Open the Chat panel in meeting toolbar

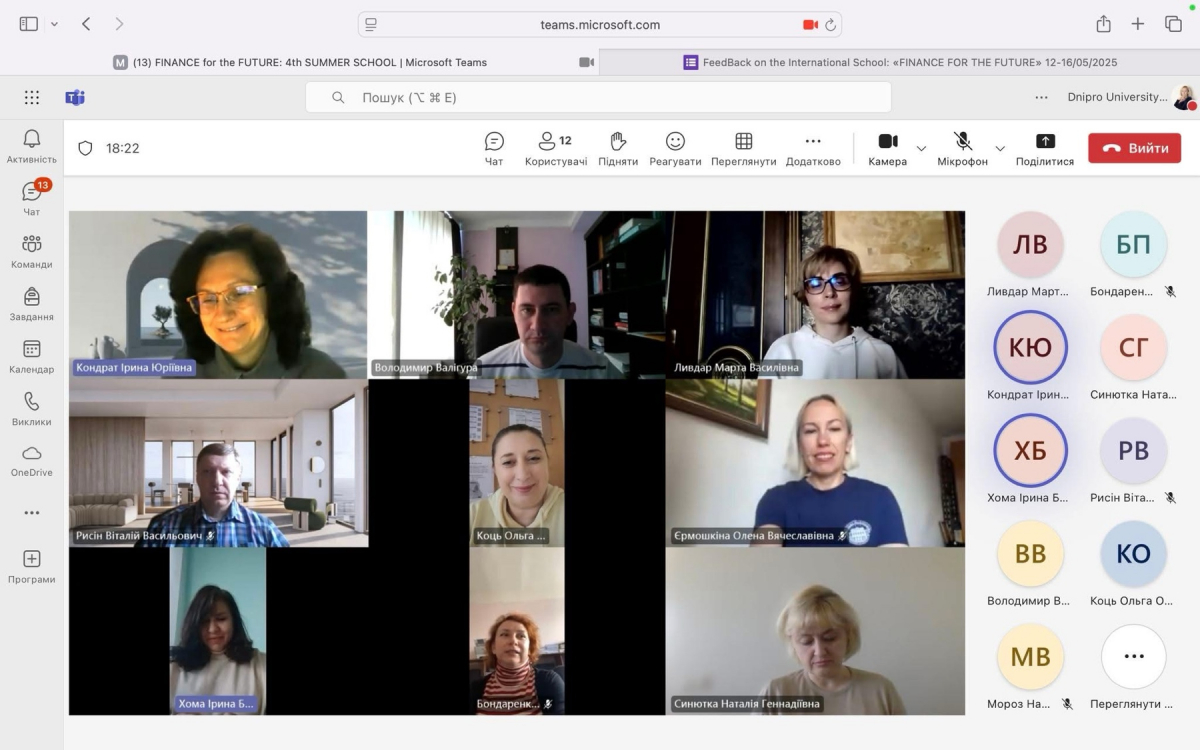pyautogui.click(x=494, y=148)
